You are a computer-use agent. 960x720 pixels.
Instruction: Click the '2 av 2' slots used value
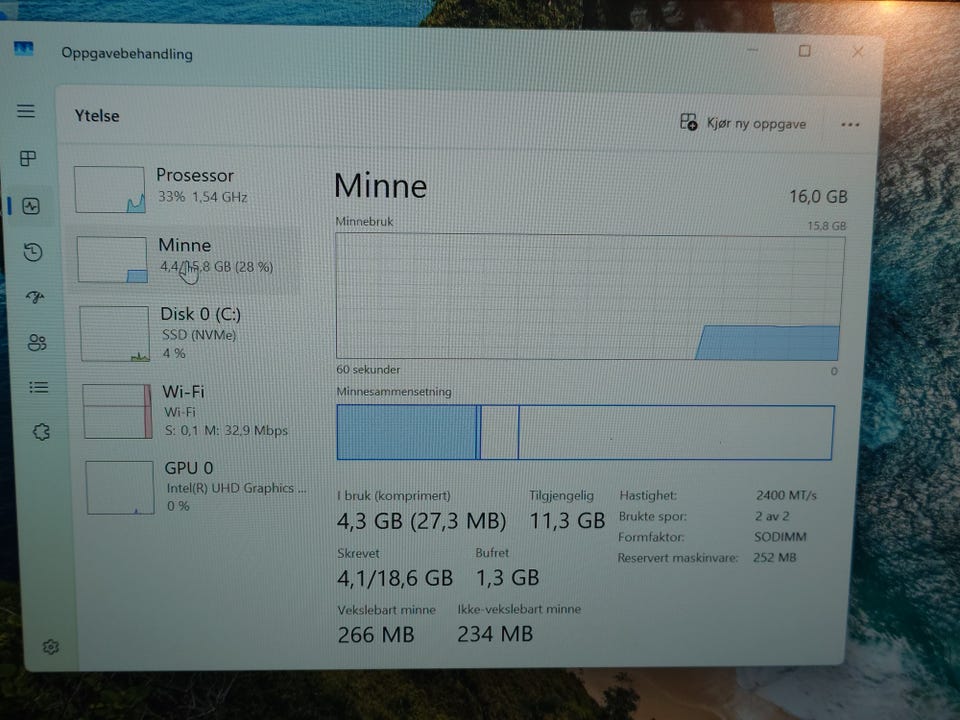coord(772,516)
